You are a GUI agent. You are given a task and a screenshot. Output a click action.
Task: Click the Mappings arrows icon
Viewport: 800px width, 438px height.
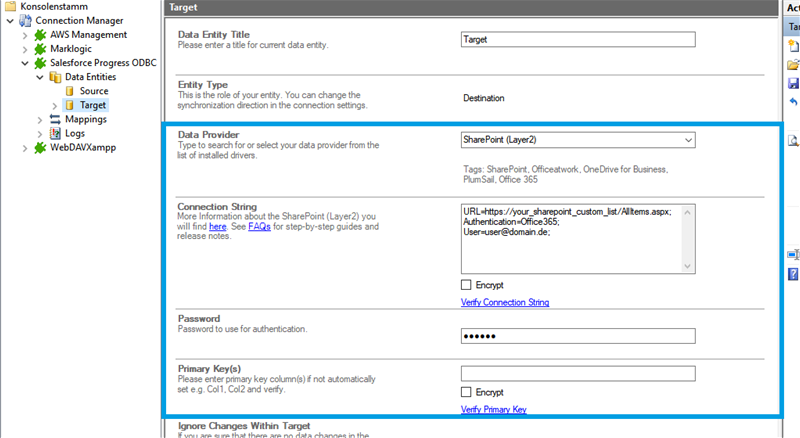click(x=55, y=119)
